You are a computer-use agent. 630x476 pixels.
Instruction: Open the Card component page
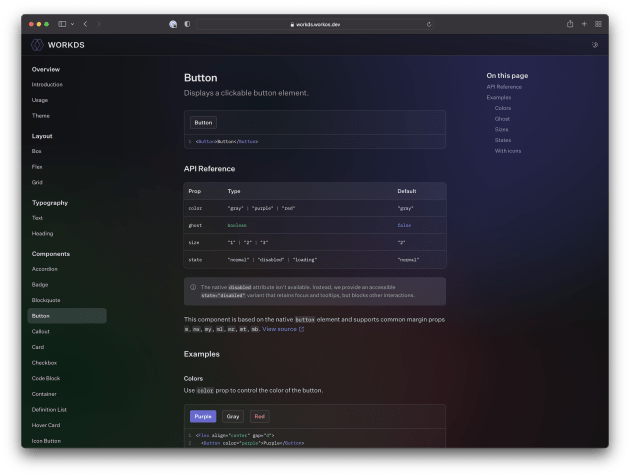(x=38, y=347)
